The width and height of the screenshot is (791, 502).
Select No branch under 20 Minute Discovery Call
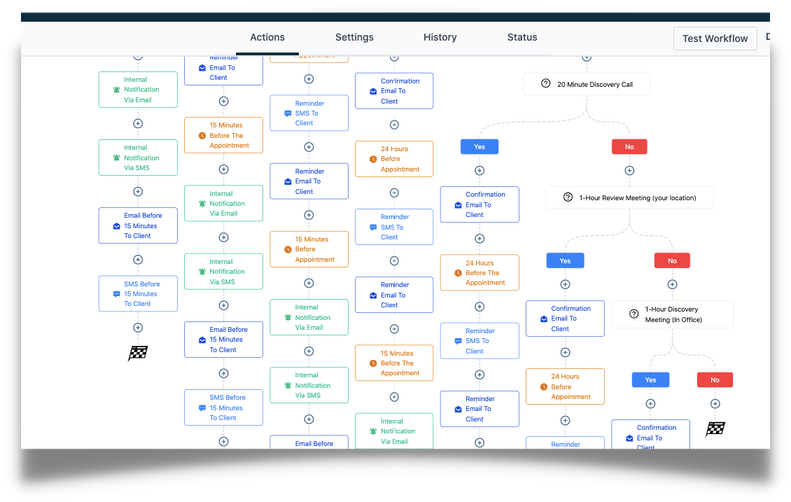tap(629, 146)
